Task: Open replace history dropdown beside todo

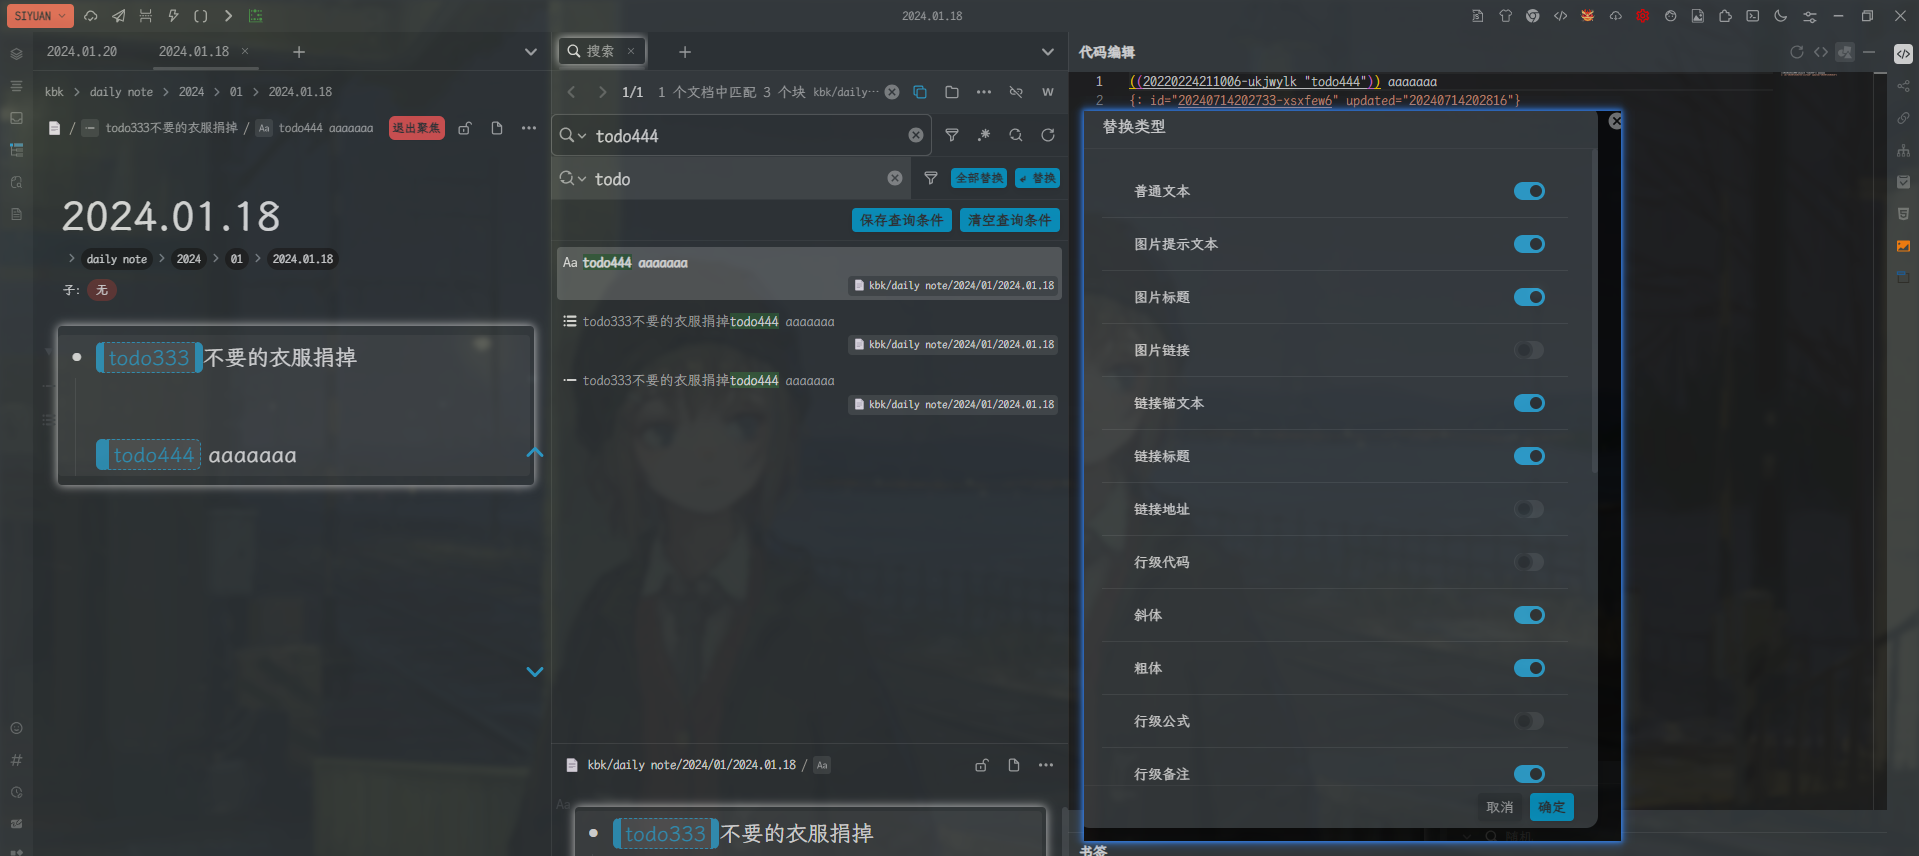Action: (573, 178)
